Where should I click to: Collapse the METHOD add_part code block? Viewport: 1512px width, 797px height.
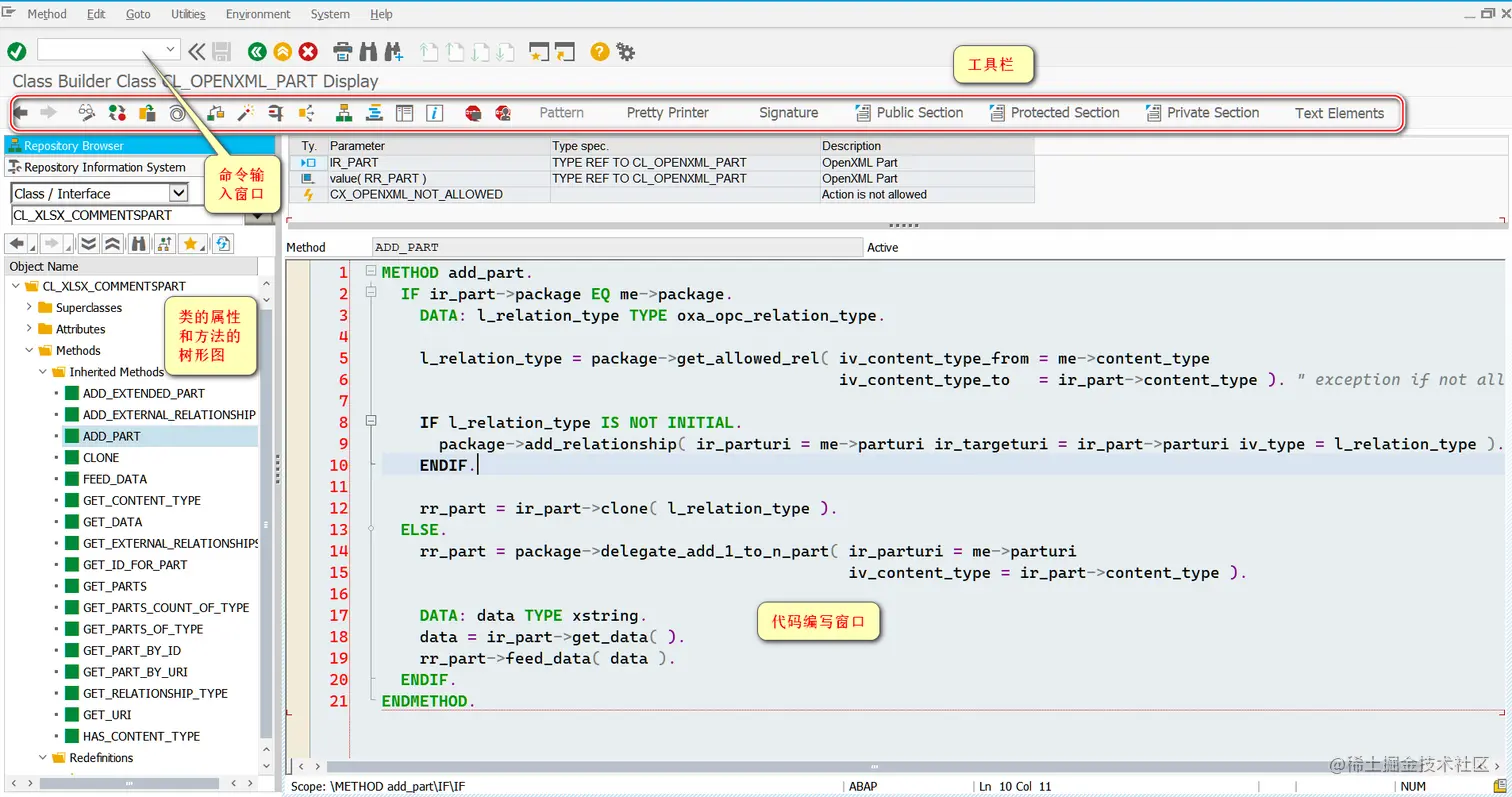[x=371, y=272]
